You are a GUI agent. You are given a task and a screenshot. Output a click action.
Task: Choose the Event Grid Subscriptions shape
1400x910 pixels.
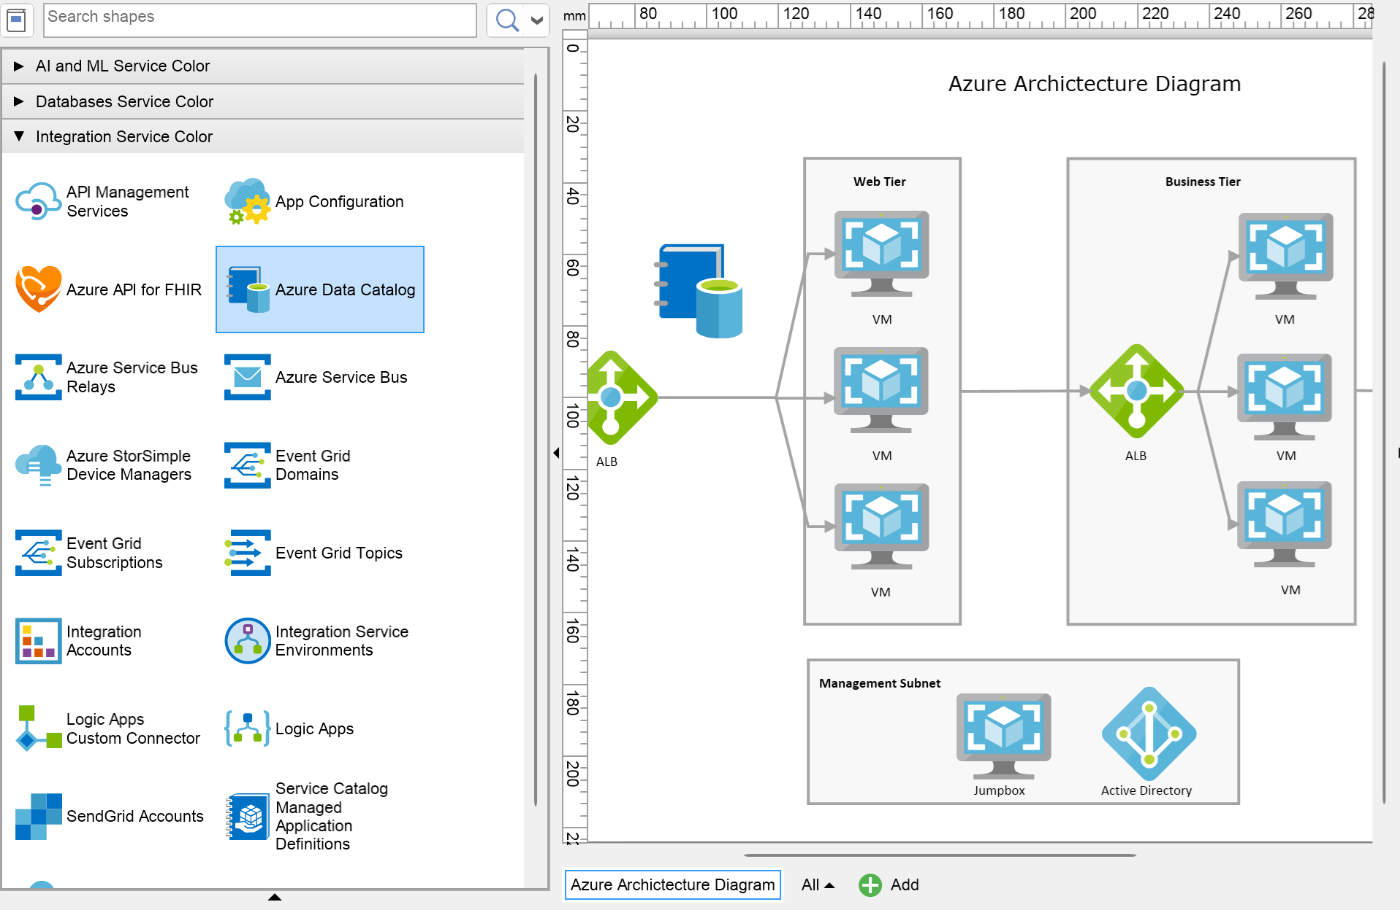[90, 553]
